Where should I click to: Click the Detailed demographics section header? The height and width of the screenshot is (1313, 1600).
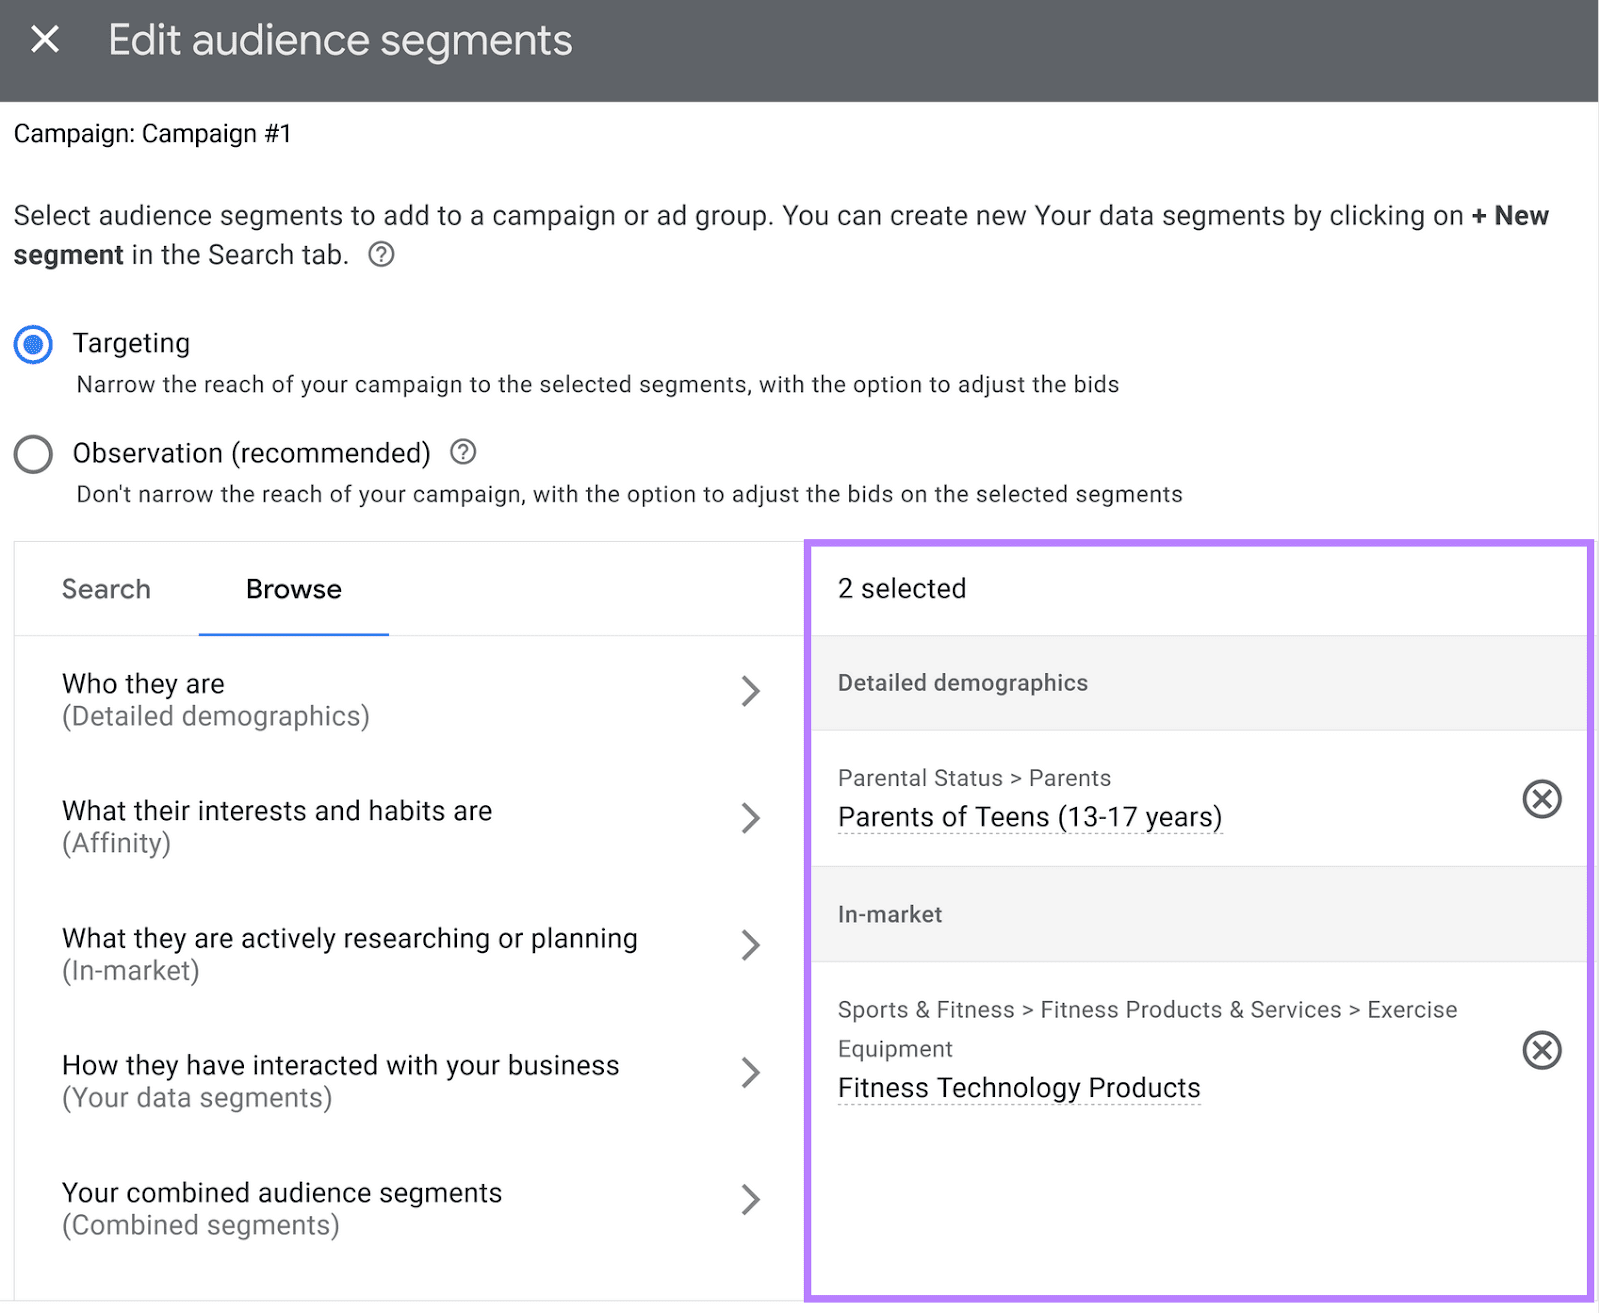(x=962, y=683)
